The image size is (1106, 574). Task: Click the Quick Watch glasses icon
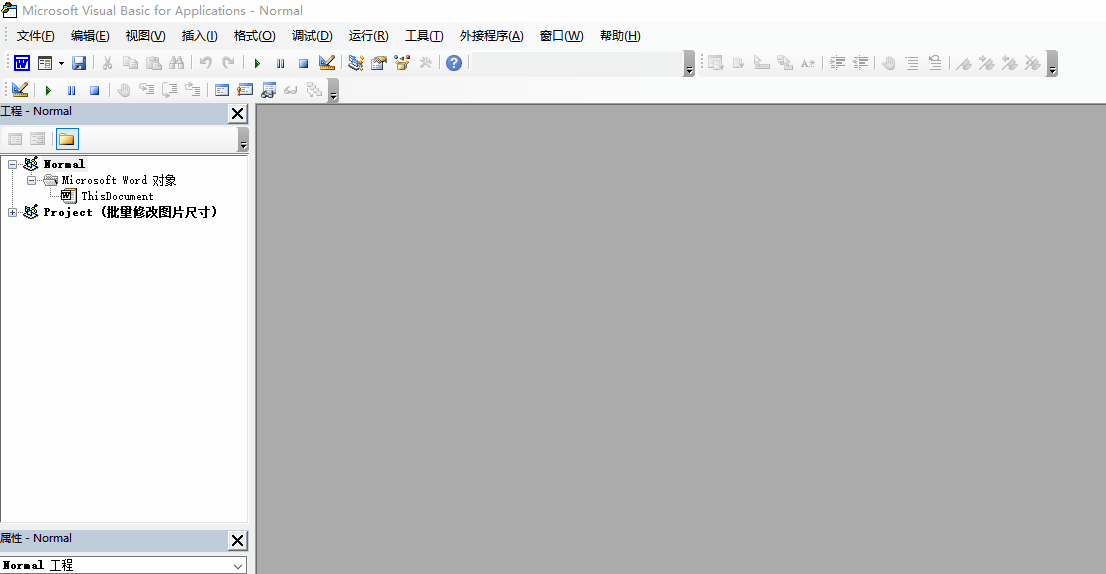coord(291,90)
